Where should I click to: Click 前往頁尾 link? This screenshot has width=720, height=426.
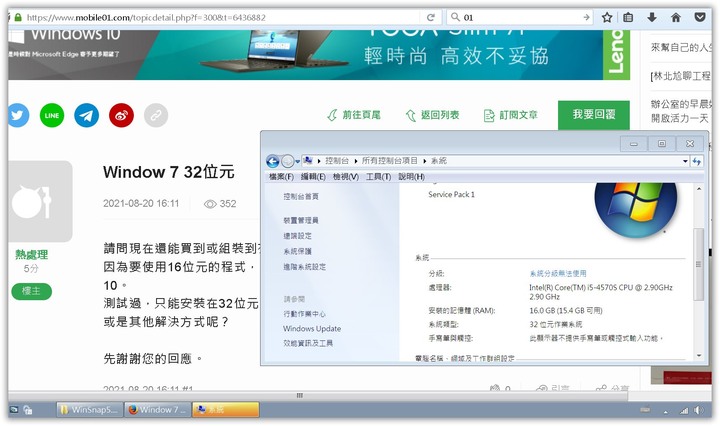[354, 115]
